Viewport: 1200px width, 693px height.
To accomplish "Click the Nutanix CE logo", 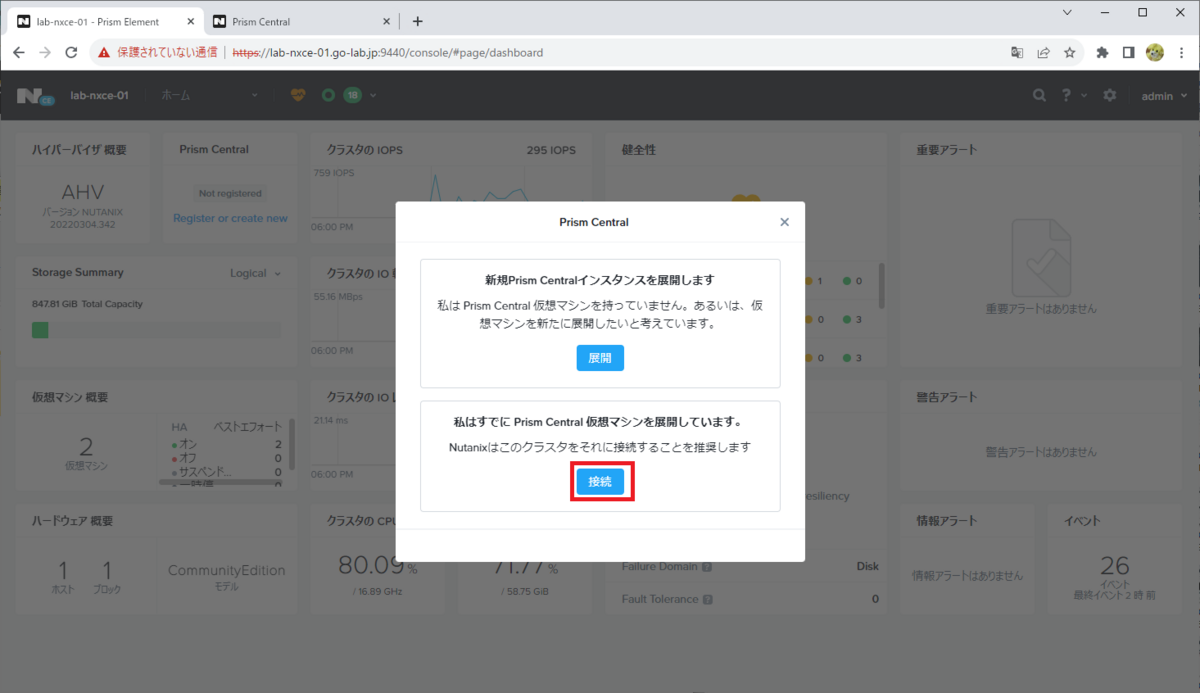I will 35,95.
